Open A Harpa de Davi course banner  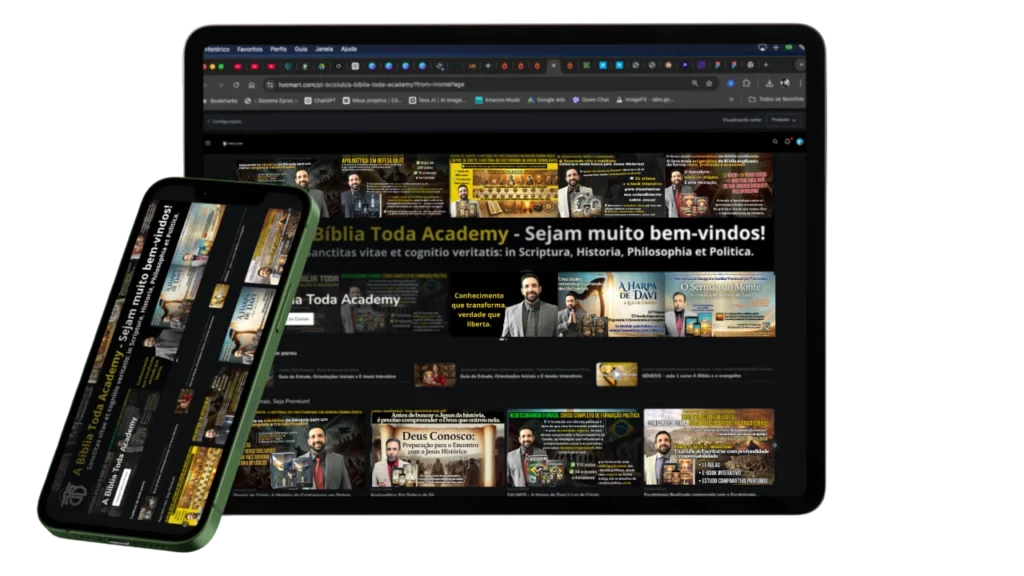(611, 305)
